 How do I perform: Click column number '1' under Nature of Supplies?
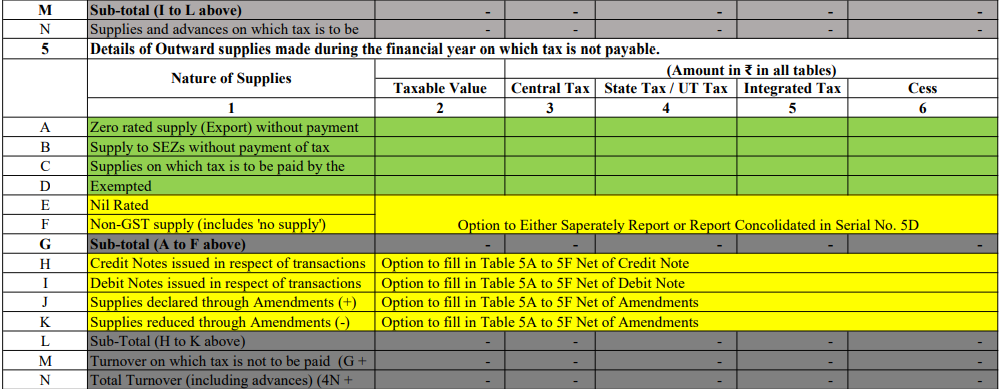pyautogui.click(x=231, y=108)
